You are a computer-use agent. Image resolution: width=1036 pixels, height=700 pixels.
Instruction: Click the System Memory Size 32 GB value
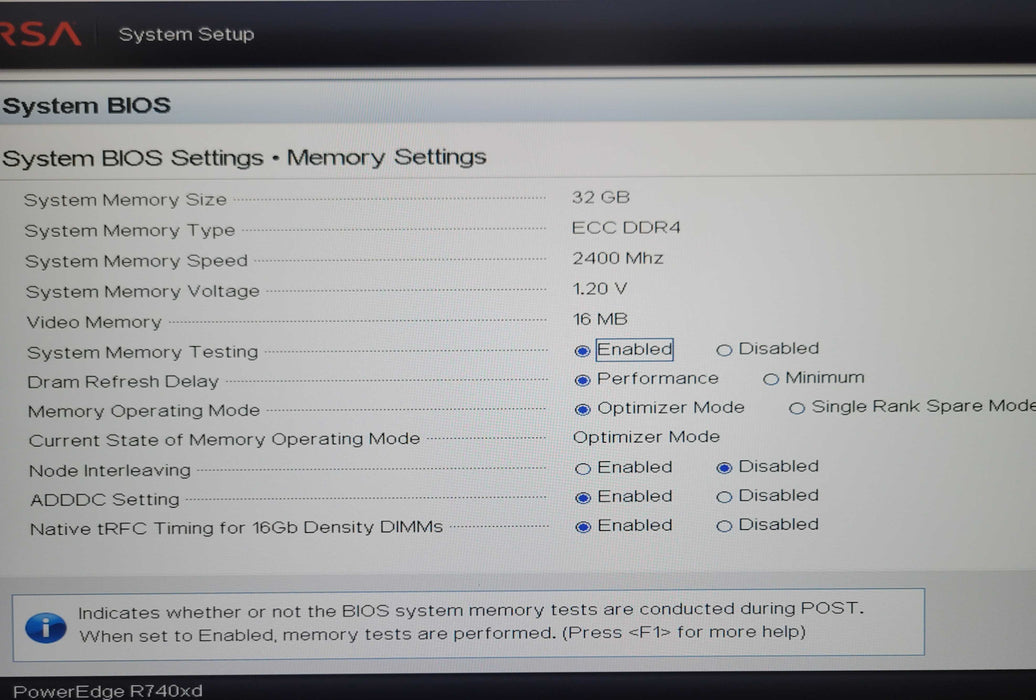pos(600,198)
